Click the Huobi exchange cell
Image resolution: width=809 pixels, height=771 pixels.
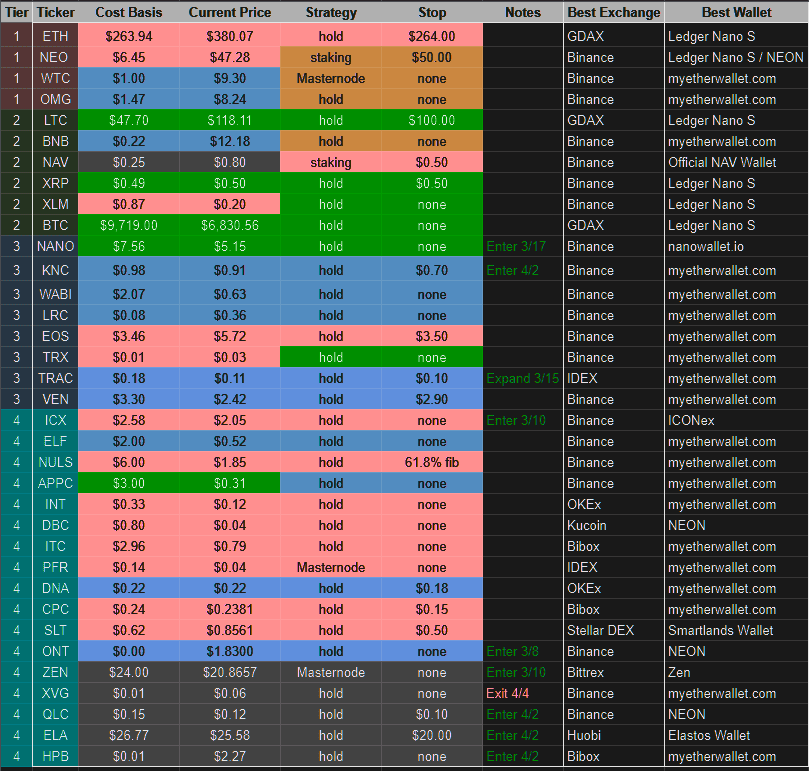[x=614, y=735]
